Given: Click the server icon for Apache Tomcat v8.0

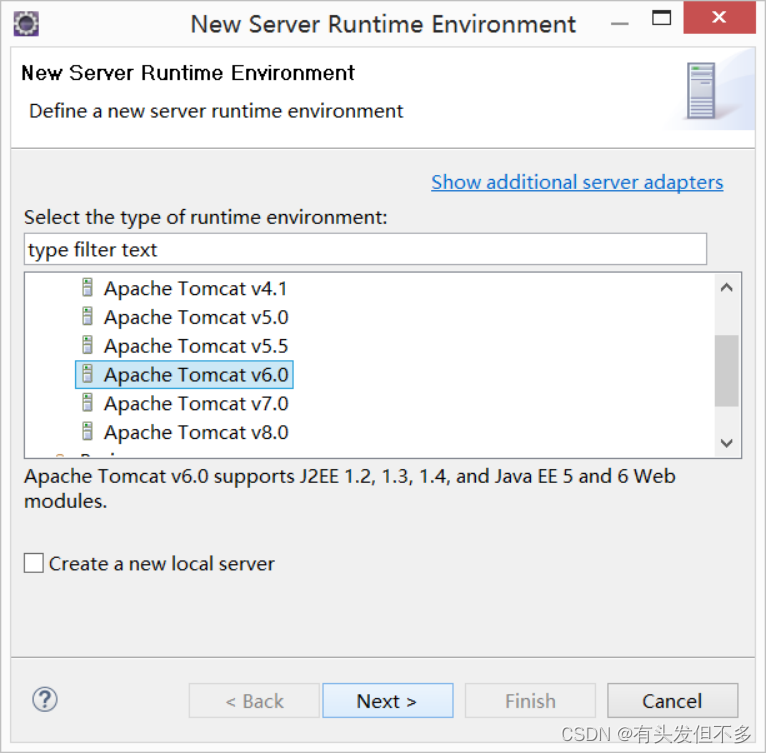Looking at the screenshot, I should click(87, 432).
